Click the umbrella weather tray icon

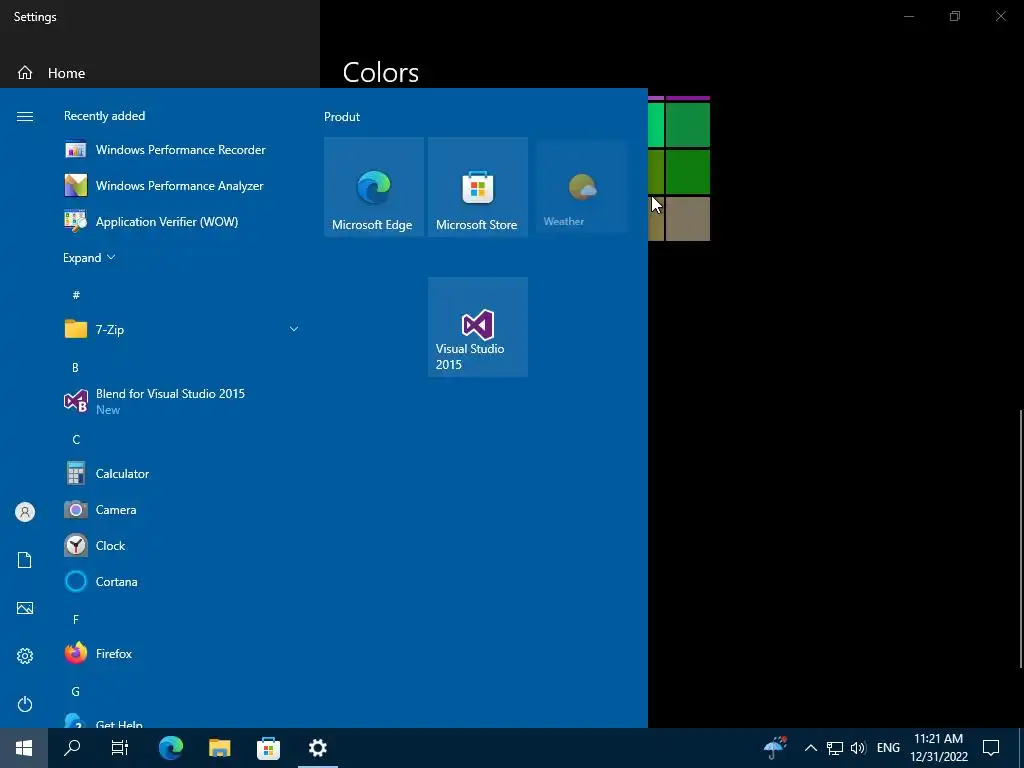click(x=775, y=748)
